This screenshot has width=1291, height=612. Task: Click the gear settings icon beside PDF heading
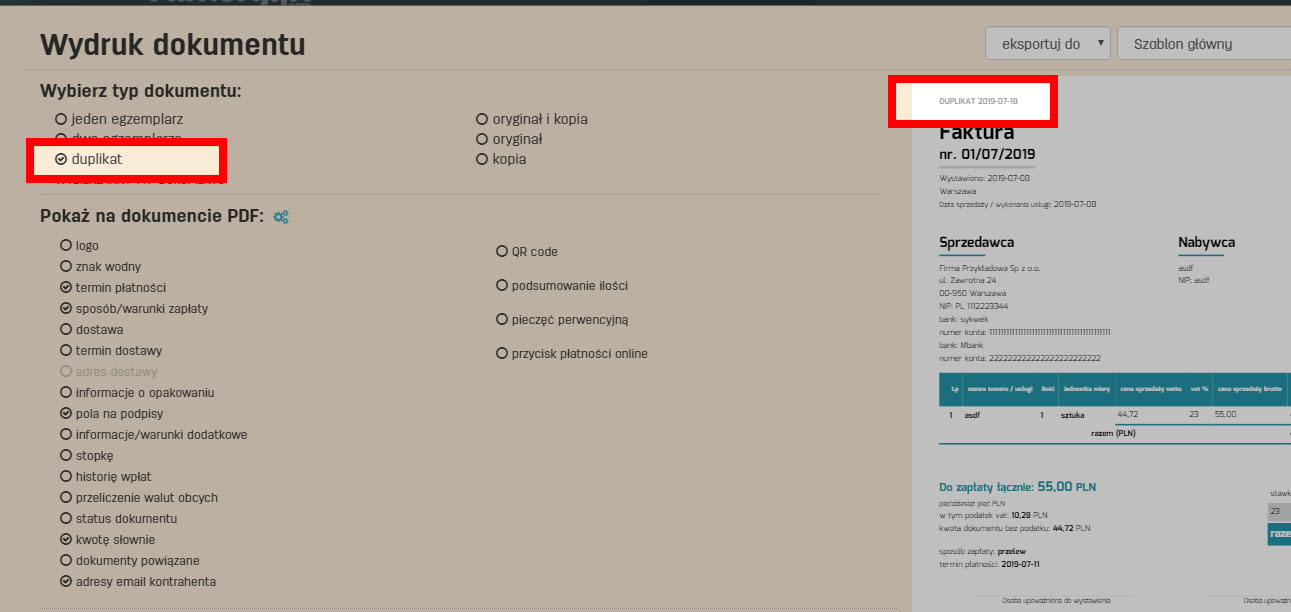pos(282,217)
